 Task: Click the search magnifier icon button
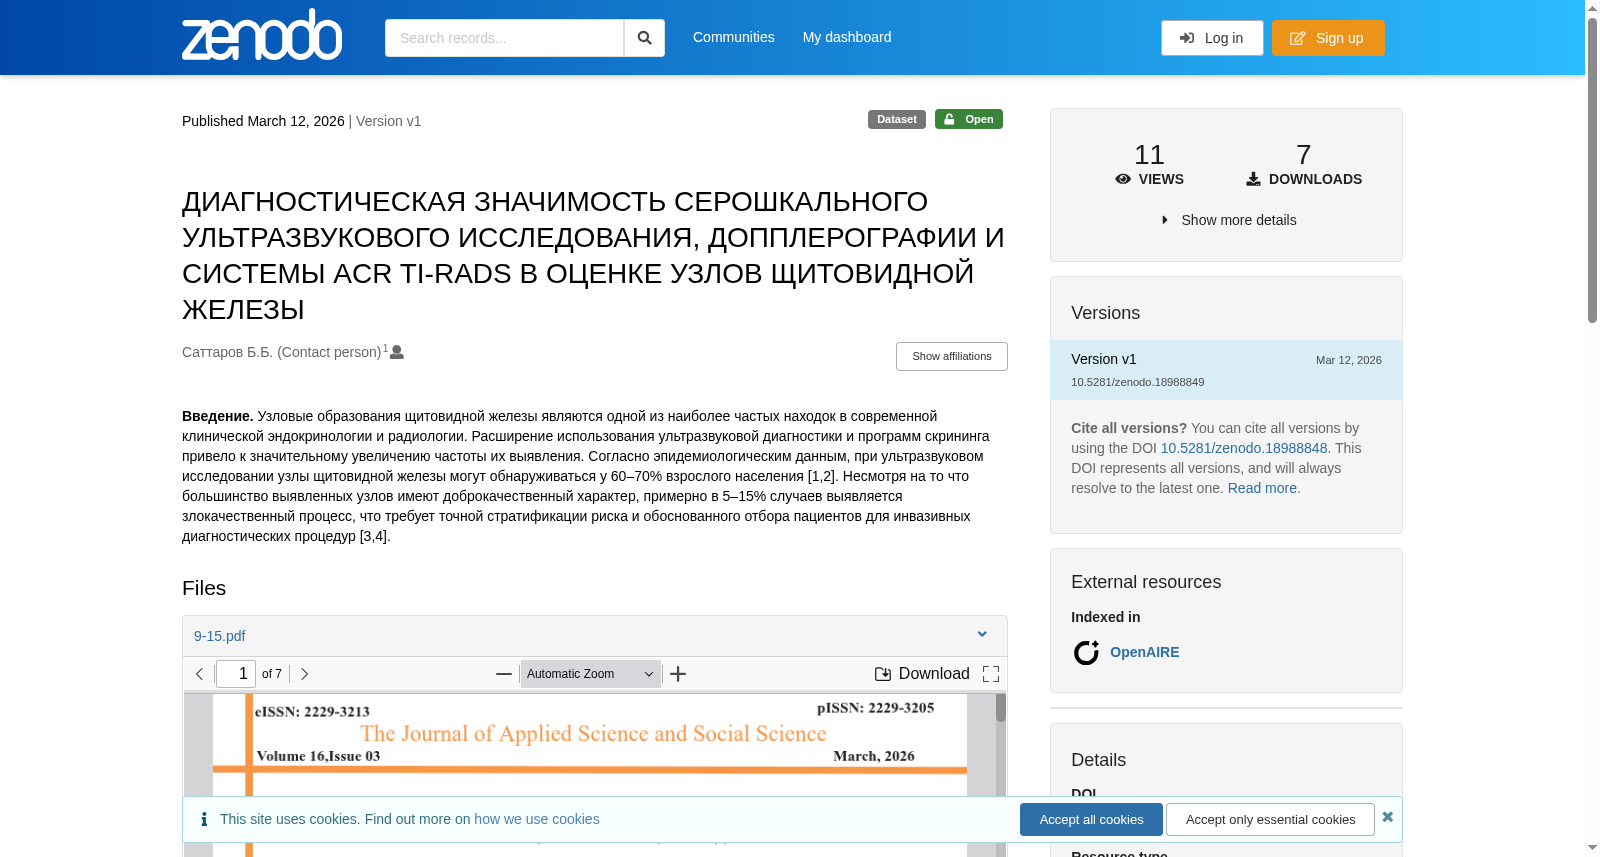[644, 38]
